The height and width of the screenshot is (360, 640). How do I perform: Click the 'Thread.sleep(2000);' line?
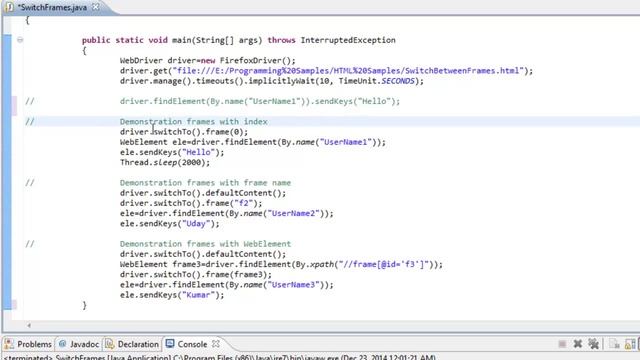tap(165, 162)
